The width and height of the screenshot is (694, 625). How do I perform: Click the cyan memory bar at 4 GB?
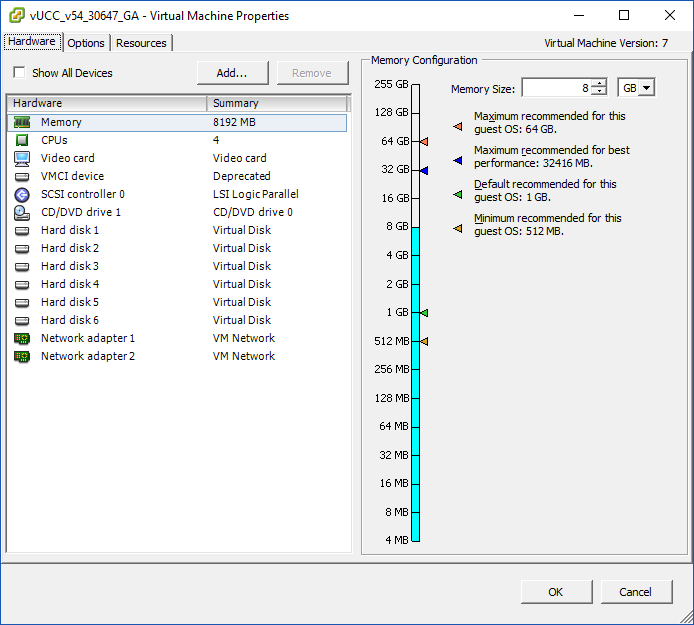(416, 255)
